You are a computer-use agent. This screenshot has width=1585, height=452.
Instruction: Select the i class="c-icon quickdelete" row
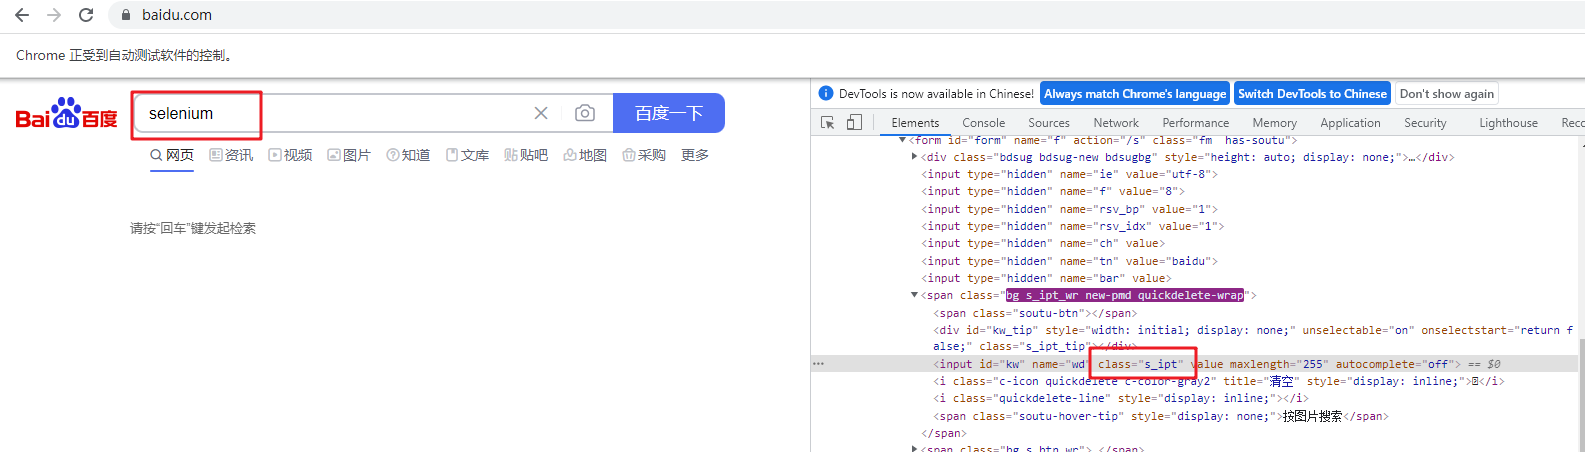click(1218, 381)
